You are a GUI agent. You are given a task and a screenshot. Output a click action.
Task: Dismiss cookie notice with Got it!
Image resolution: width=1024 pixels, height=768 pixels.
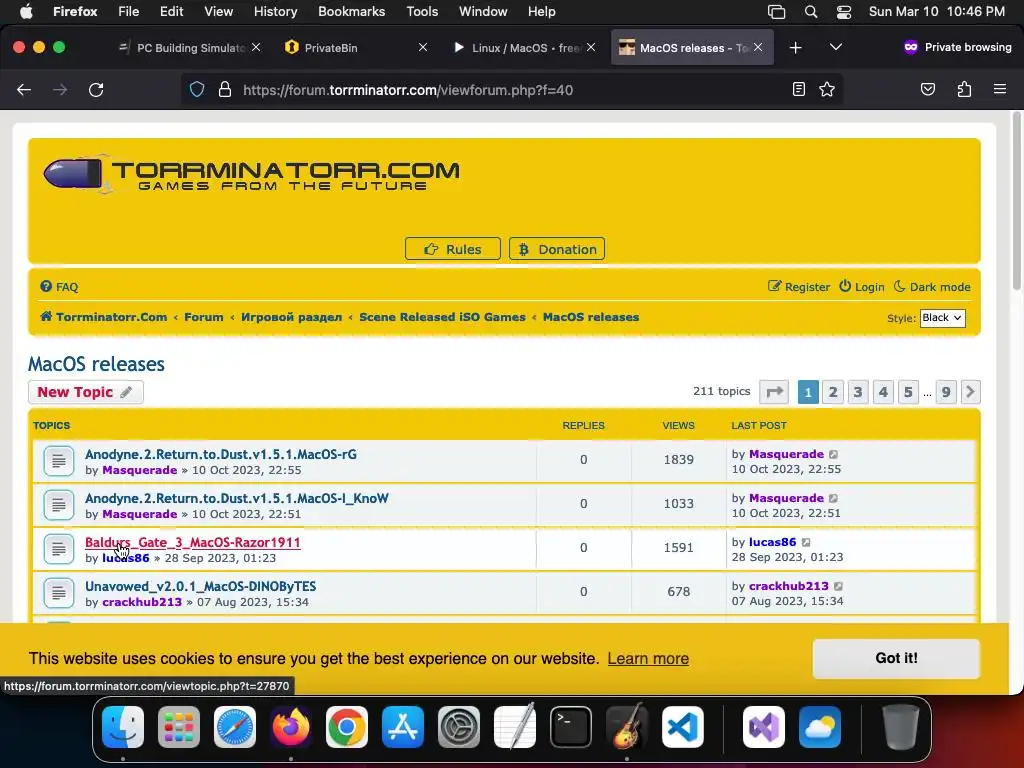896,658
